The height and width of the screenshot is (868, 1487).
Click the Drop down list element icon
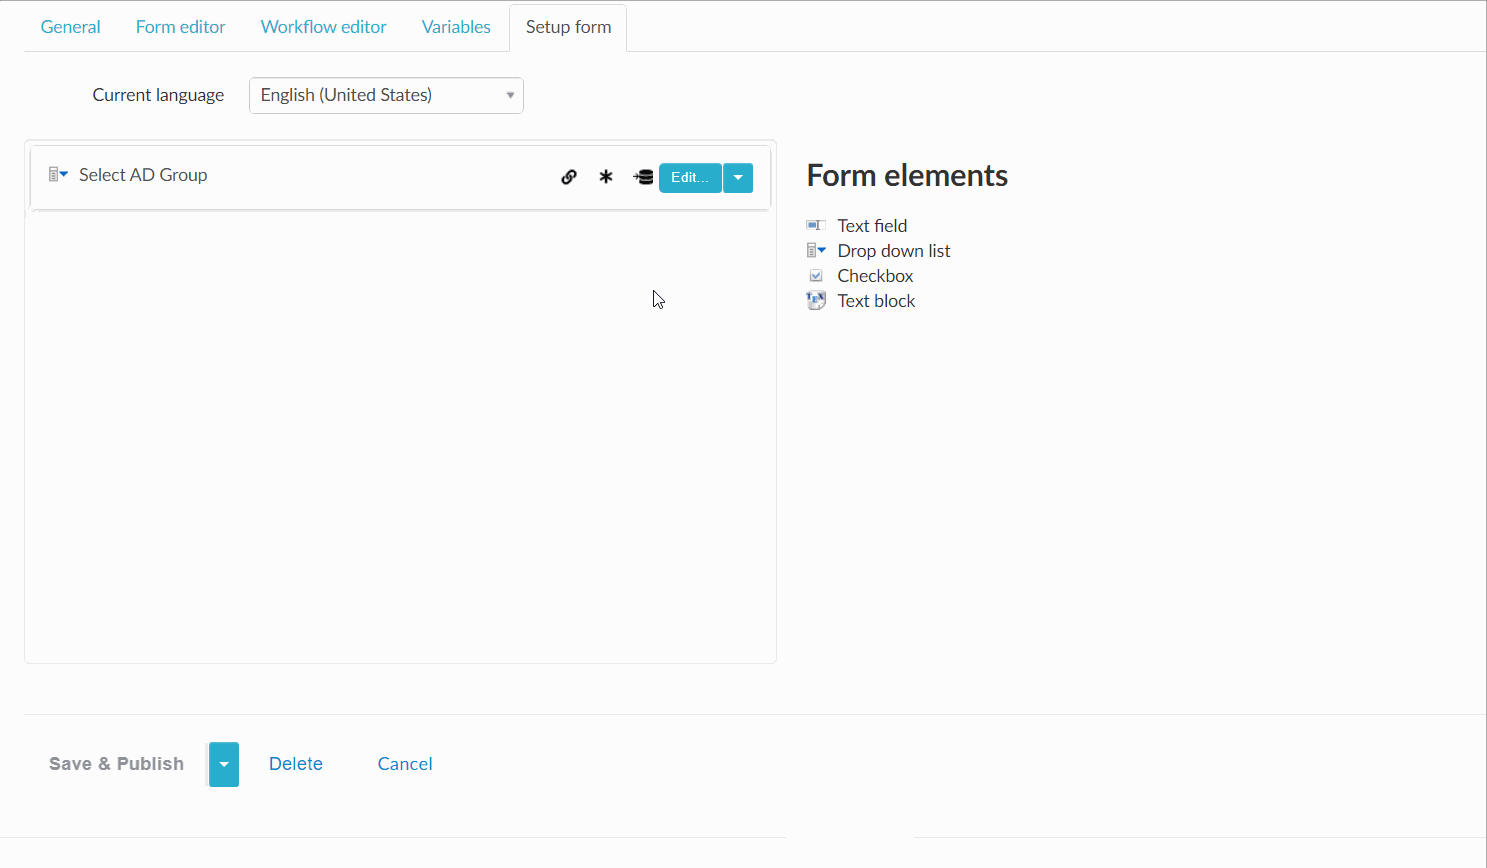(x=816, y=251)
